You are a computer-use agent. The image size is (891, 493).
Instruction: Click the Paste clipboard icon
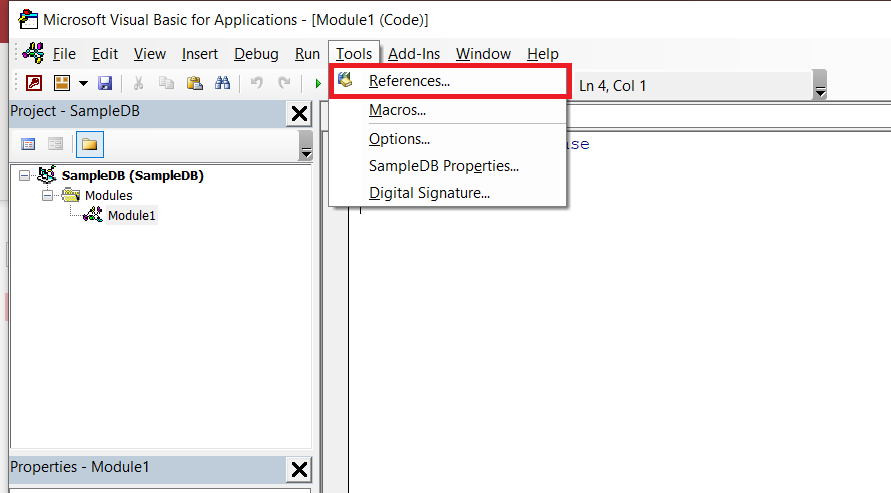(x=194, y=83)
